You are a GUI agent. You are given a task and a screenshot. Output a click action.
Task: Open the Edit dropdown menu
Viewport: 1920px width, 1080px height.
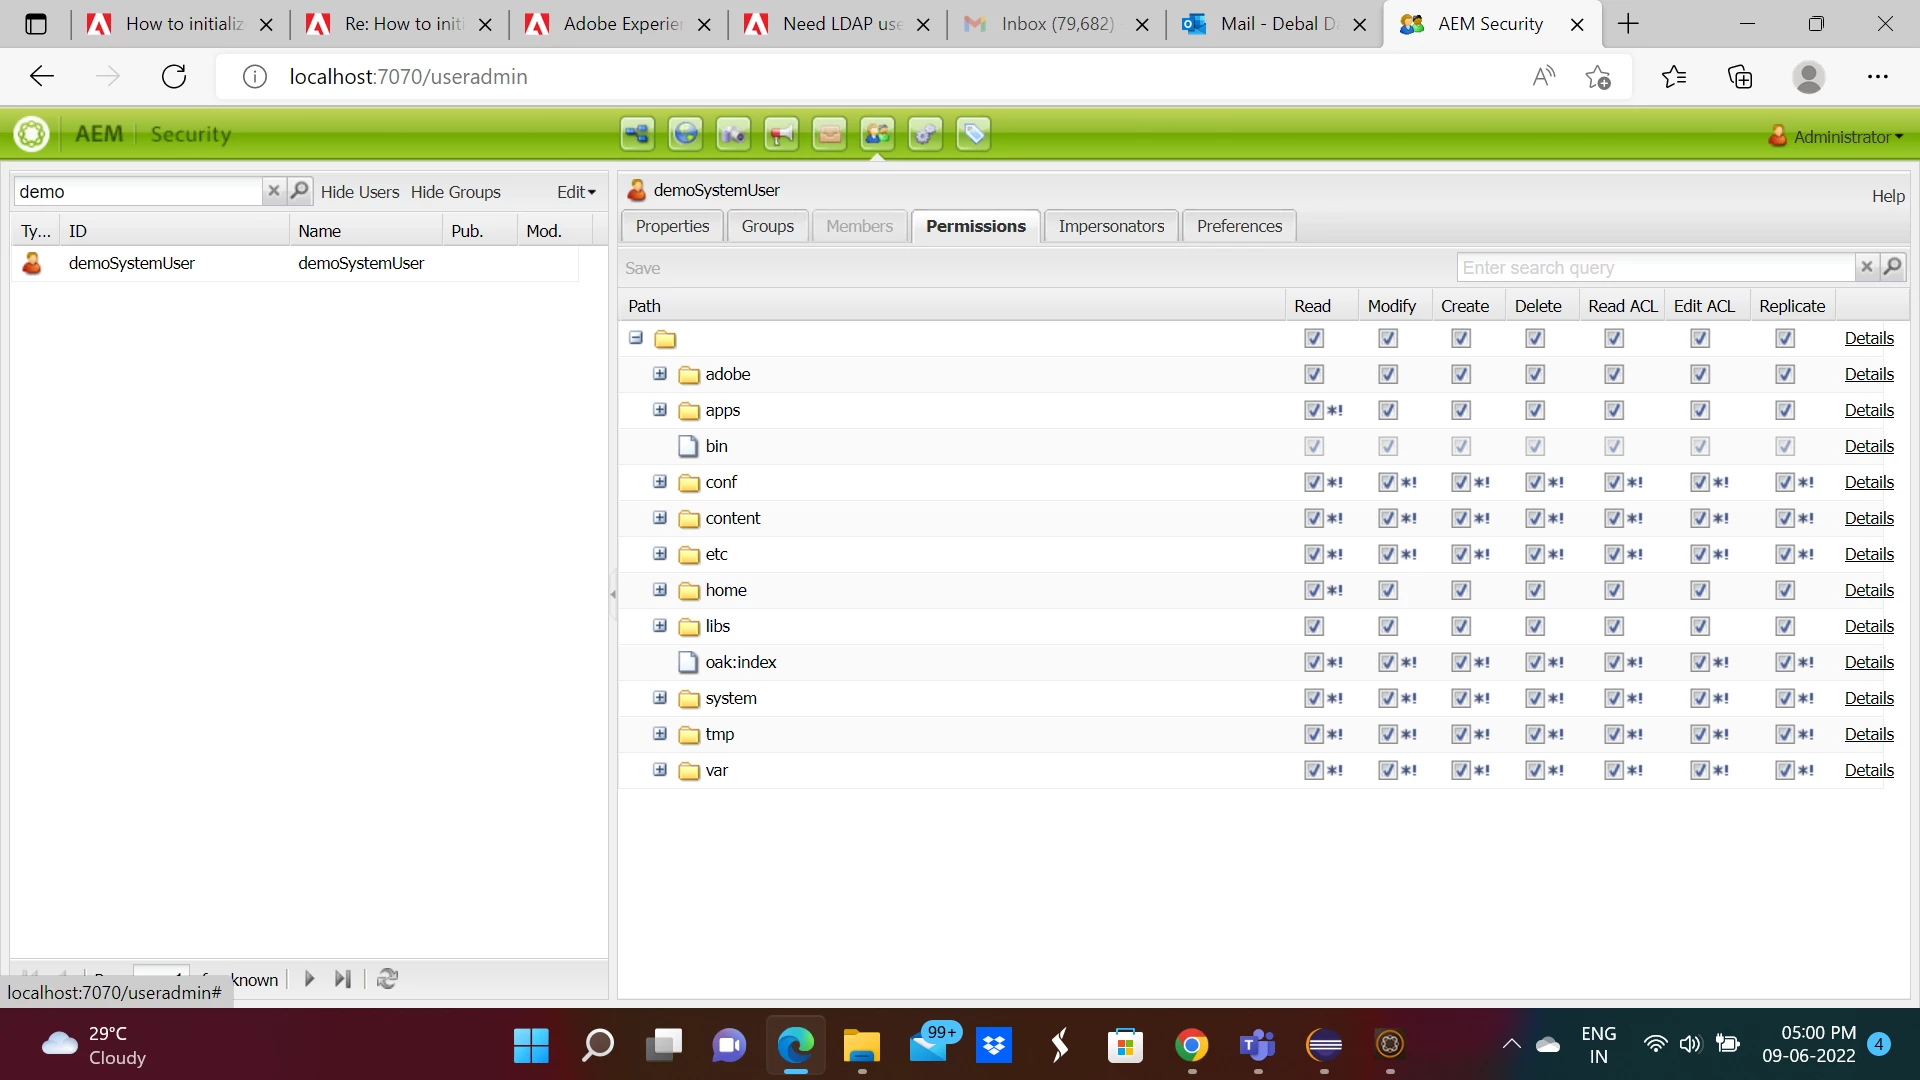click(576, 192)
